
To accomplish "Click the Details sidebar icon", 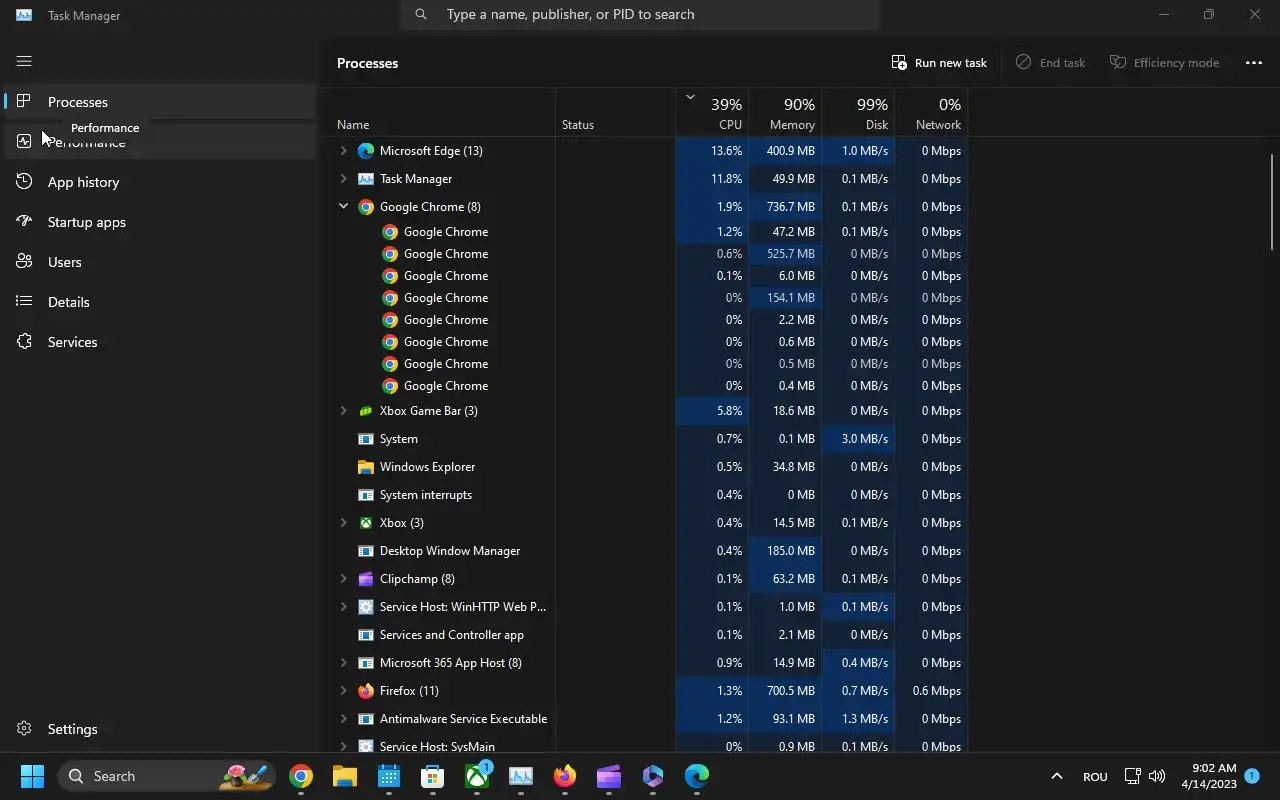I will [x=24, y=301].
